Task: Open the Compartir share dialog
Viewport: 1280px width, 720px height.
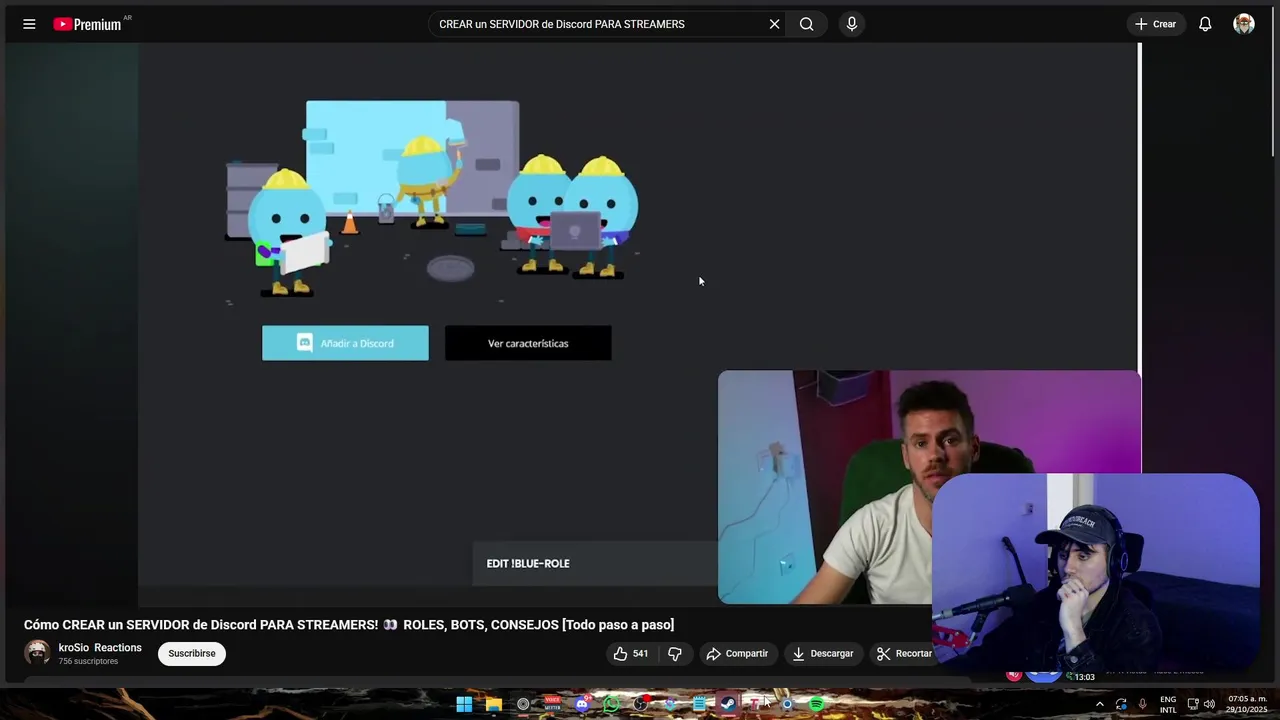Action: click(x=737, y=653)
